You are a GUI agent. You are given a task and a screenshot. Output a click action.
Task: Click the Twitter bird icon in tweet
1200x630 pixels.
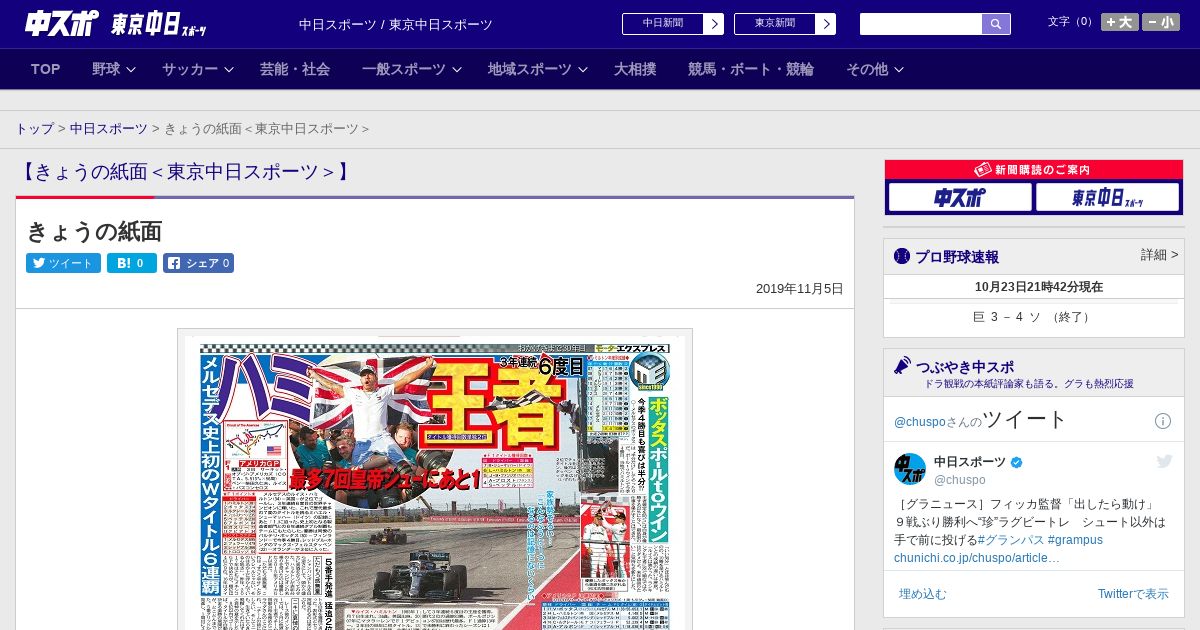(1164, 461)
